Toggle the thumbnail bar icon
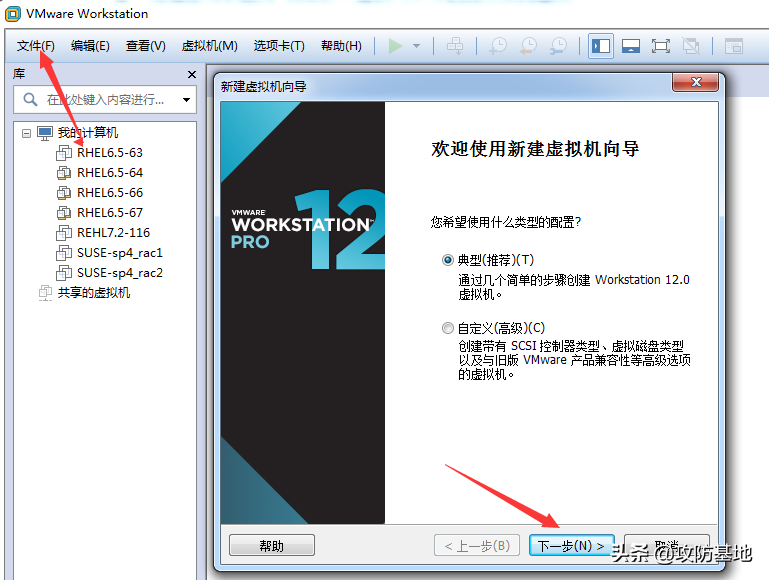This screenshot has height=580, width=769. 631,46
